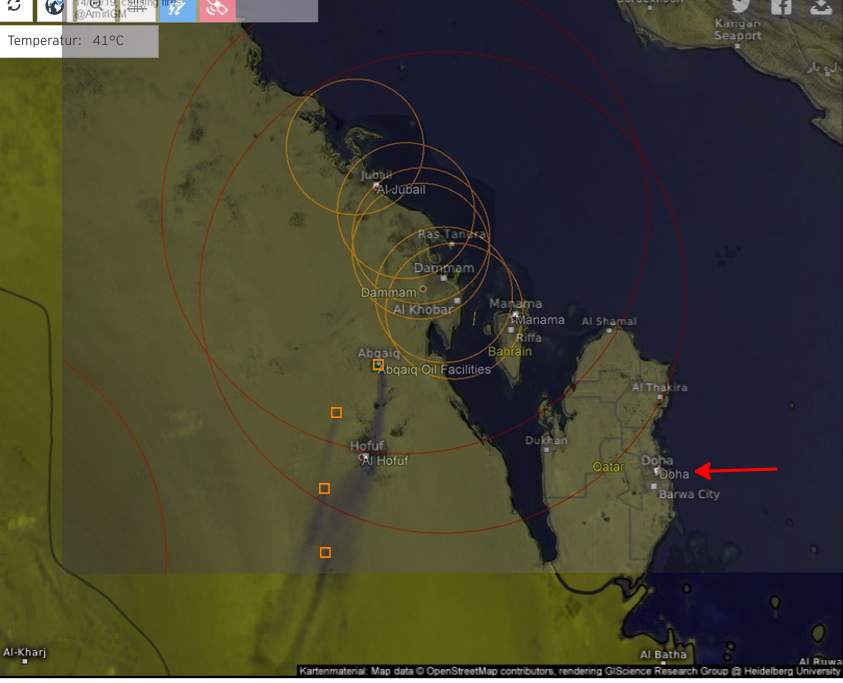
Task: Click the refresh arrows icon
Action: click(x=14, y=8)
